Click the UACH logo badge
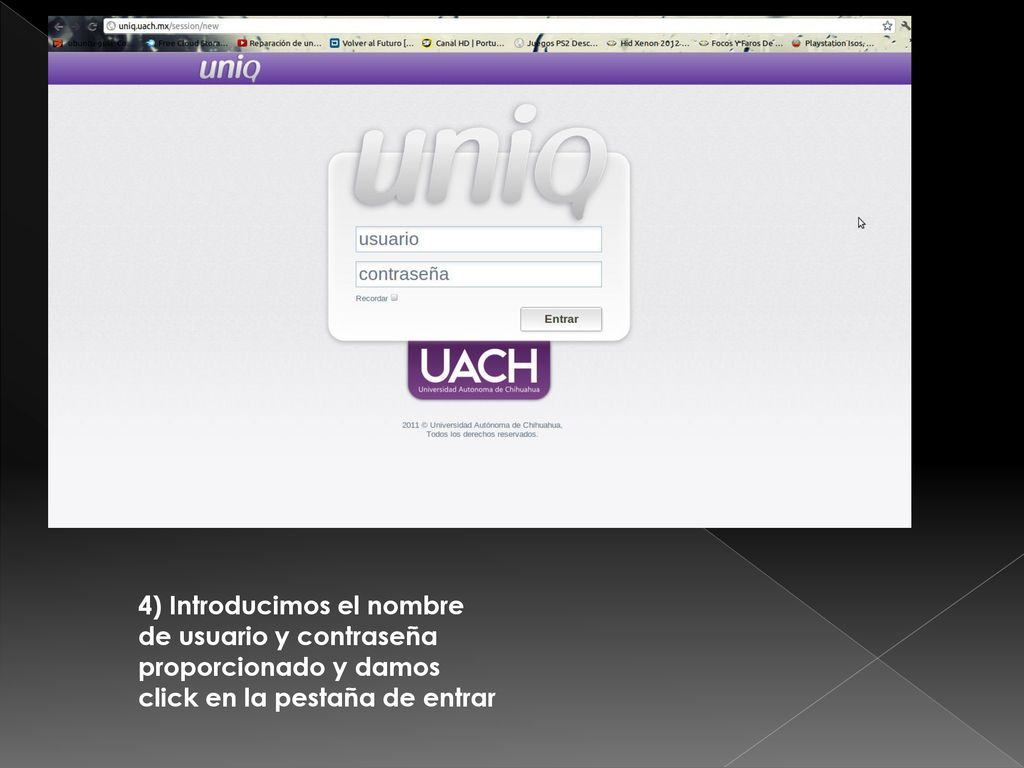The image size is (1024, 768). tap(479, 370)
